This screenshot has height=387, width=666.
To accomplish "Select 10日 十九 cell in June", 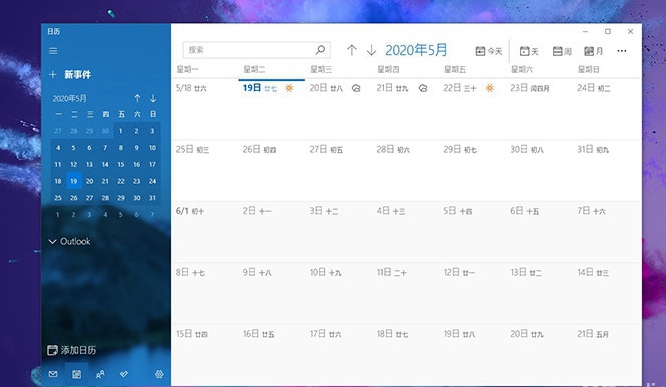I will point(339,294).
